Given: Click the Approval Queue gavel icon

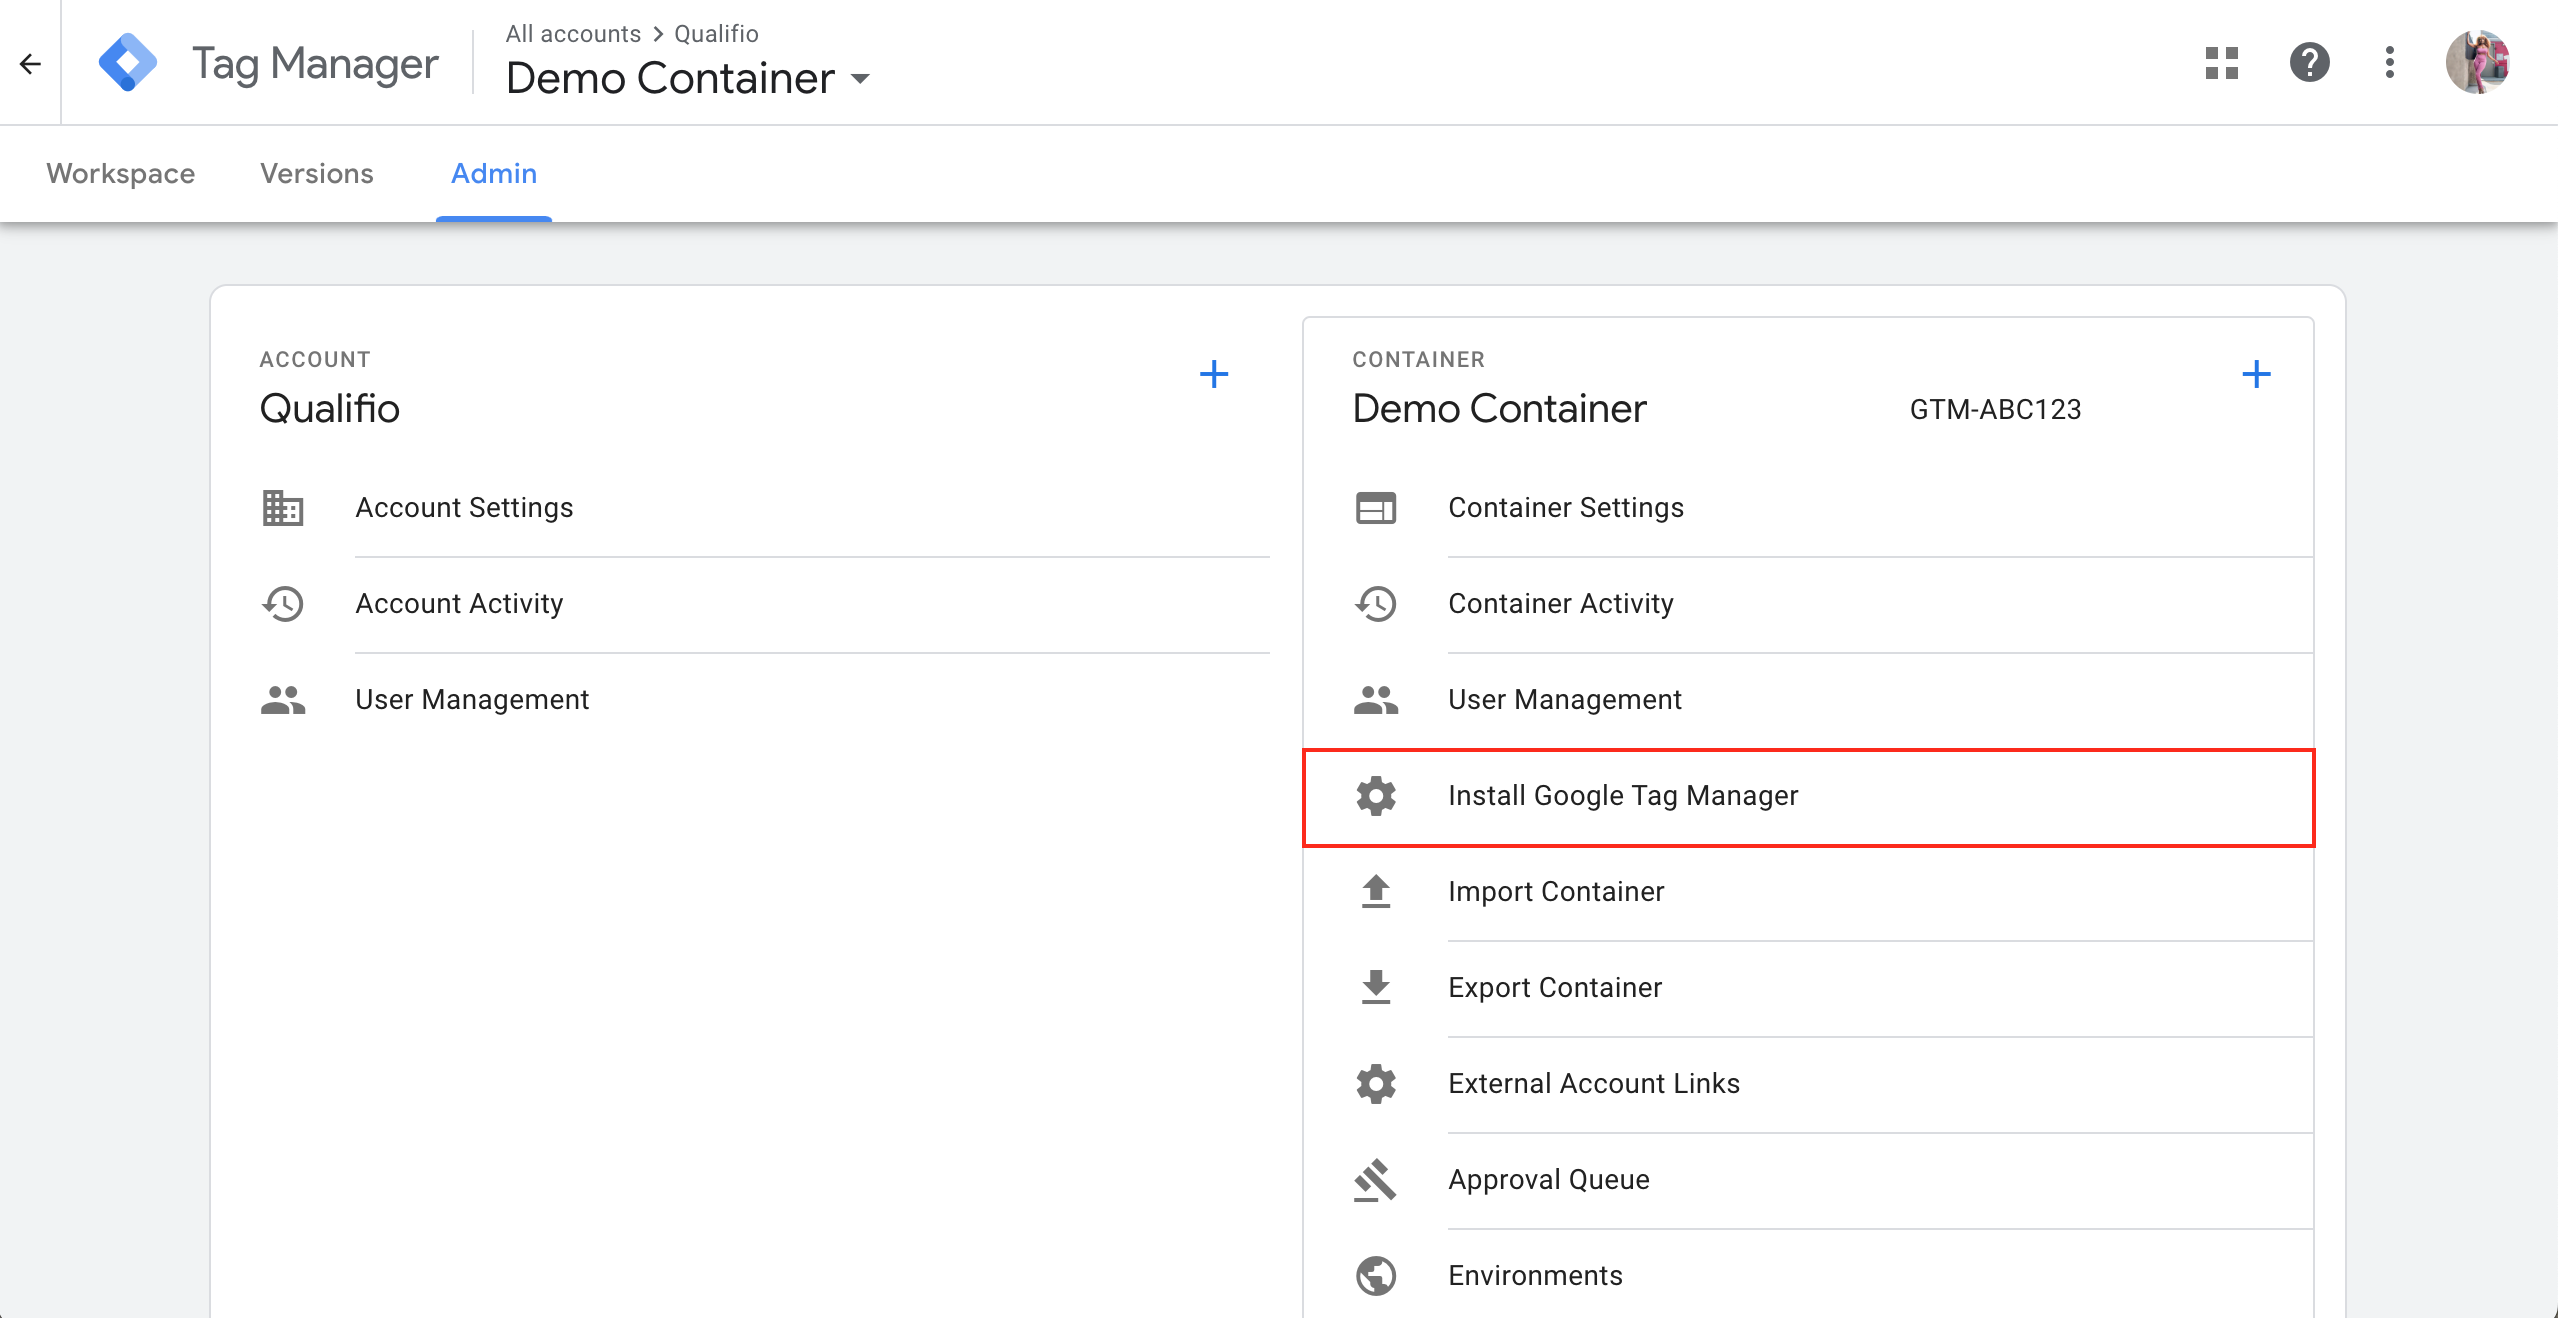Looking at the screenshot, I should pos(1376,1180).
